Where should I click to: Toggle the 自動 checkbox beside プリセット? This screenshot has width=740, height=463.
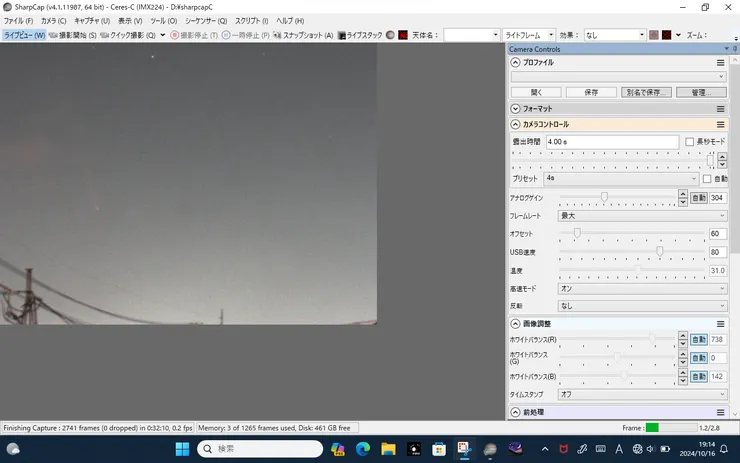pyautogui.click(x=707, y=179)
